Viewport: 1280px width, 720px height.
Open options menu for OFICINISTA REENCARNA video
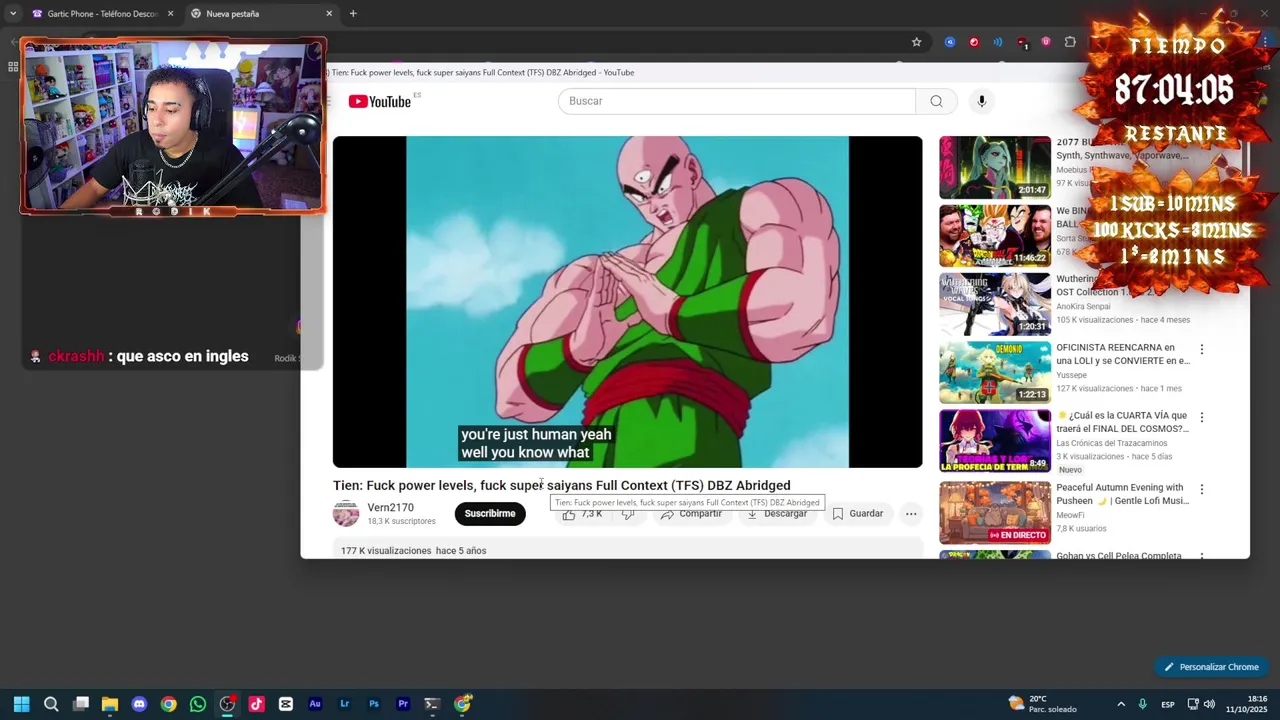click(x=1201, y=349)
